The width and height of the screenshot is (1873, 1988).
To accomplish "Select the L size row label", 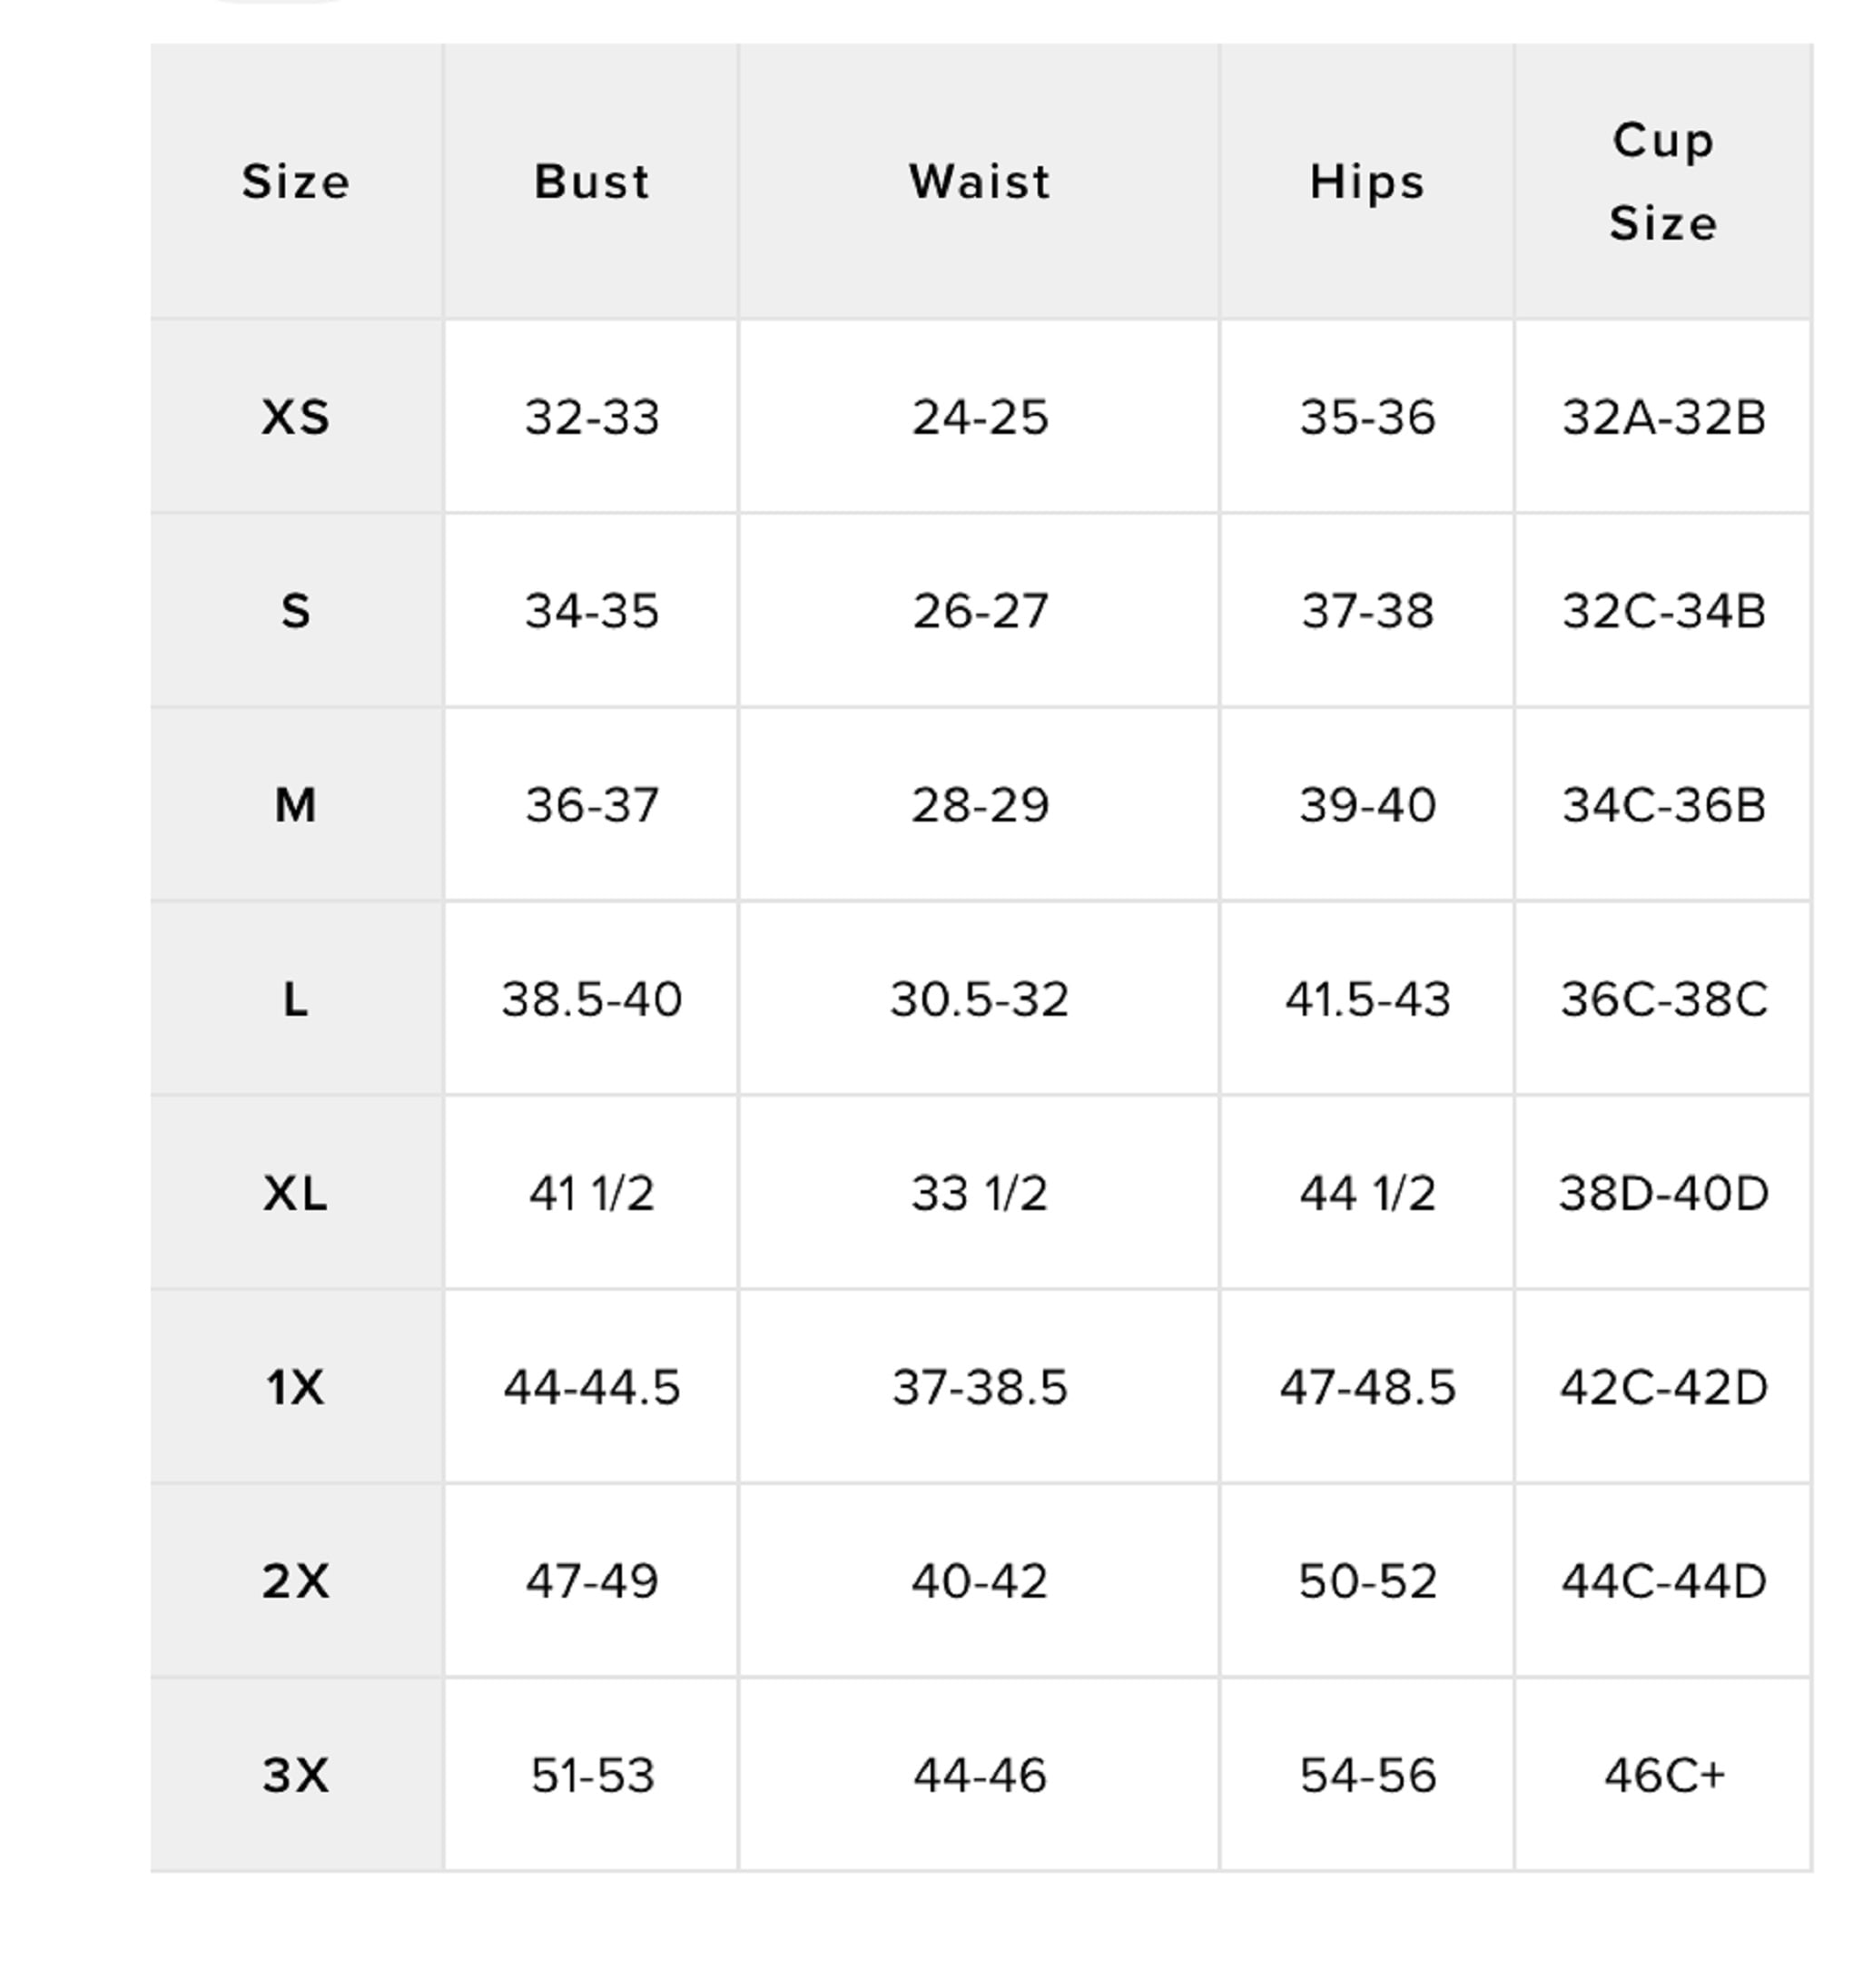I will (296, 999).
